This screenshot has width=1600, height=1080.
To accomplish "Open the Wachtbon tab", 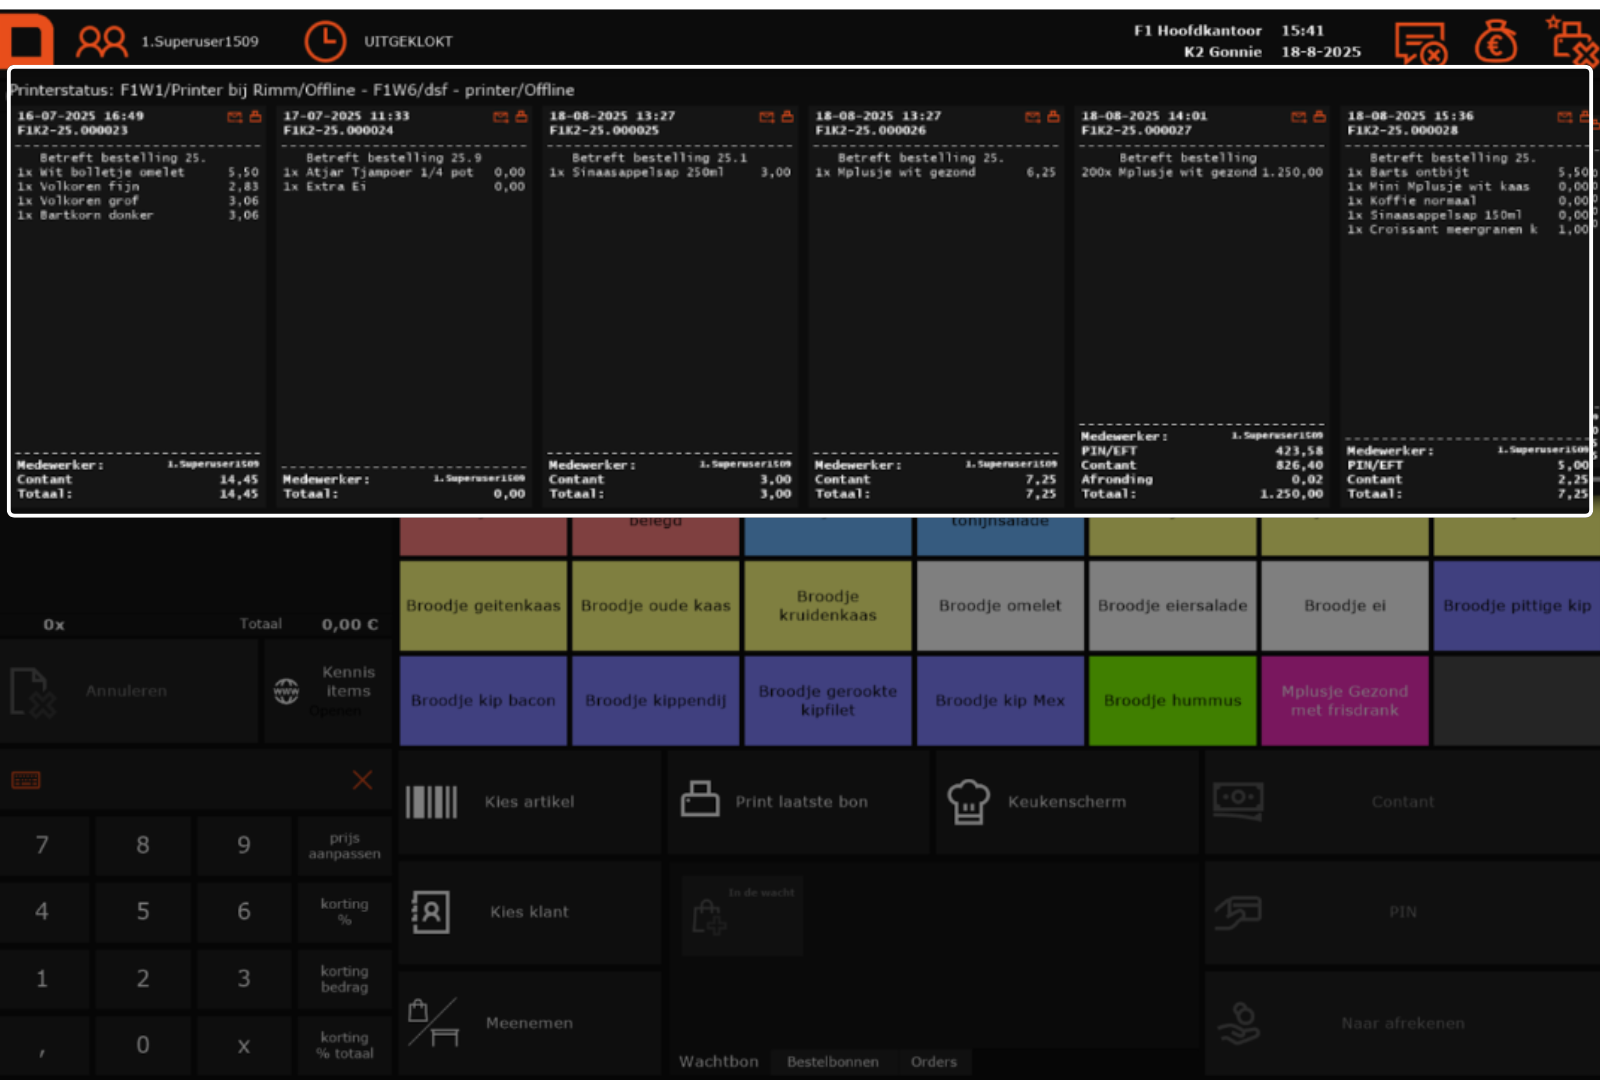I will point(718,1062).
